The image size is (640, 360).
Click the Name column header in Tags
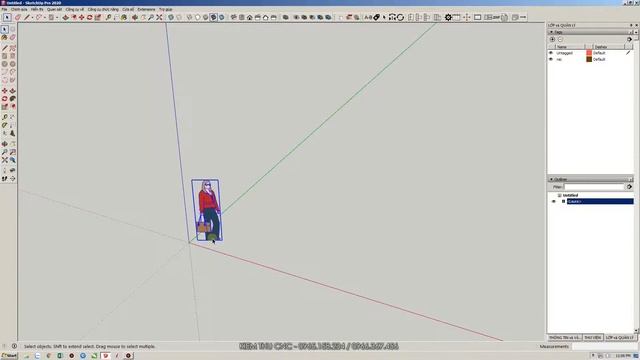[569, 47]
